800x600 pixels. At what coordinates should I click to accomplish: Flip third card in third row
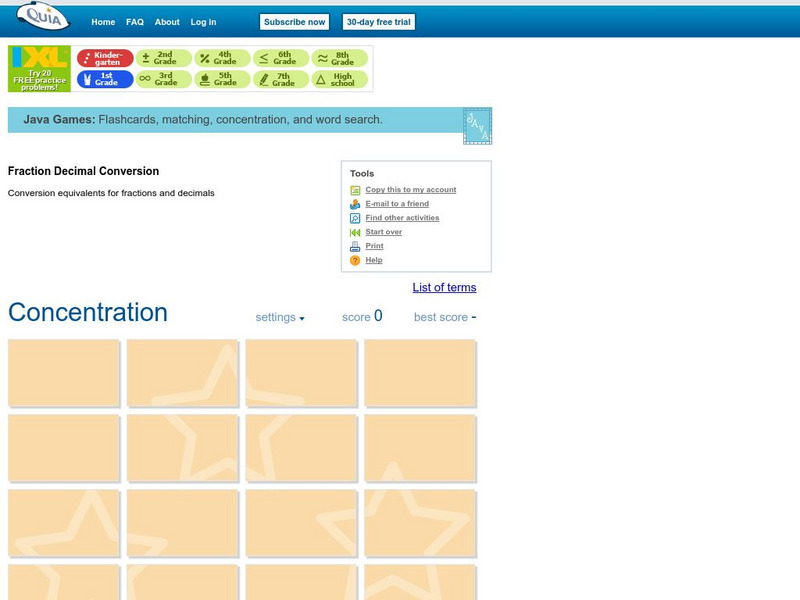(301, 523)
